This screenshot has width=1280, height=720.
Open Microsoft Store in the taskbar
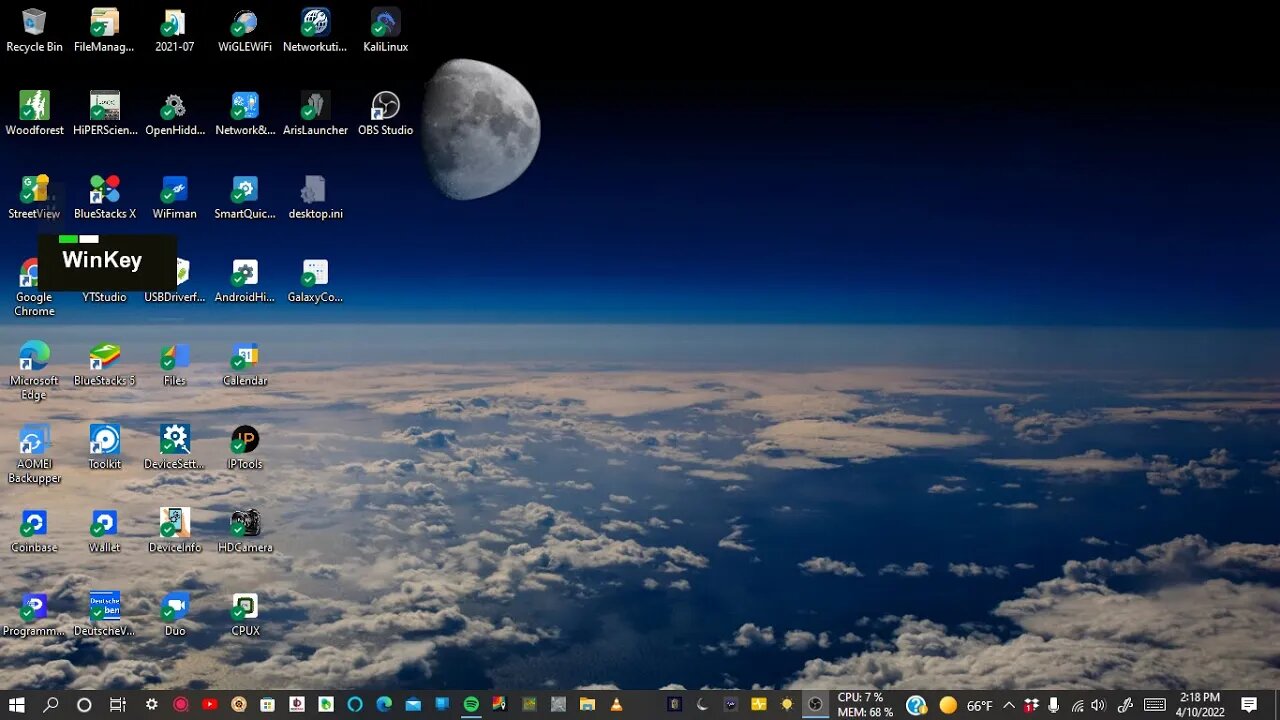268,705
